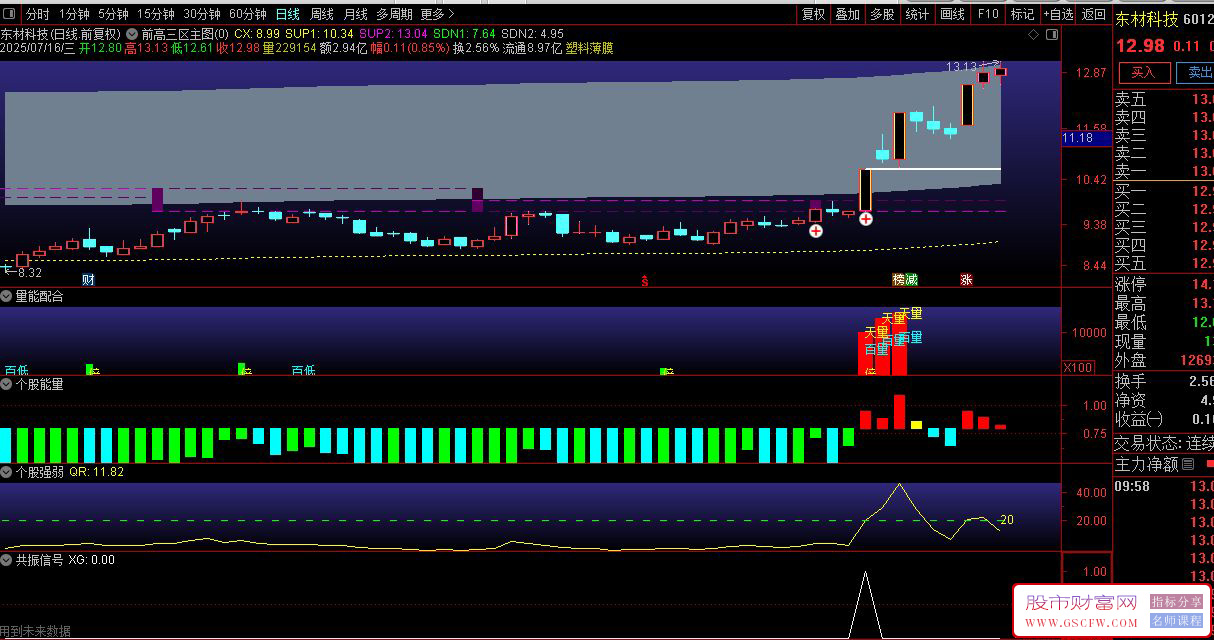Toggle the right panel layout icon
Screen dimensions: 1214x640
point(1051,33)
